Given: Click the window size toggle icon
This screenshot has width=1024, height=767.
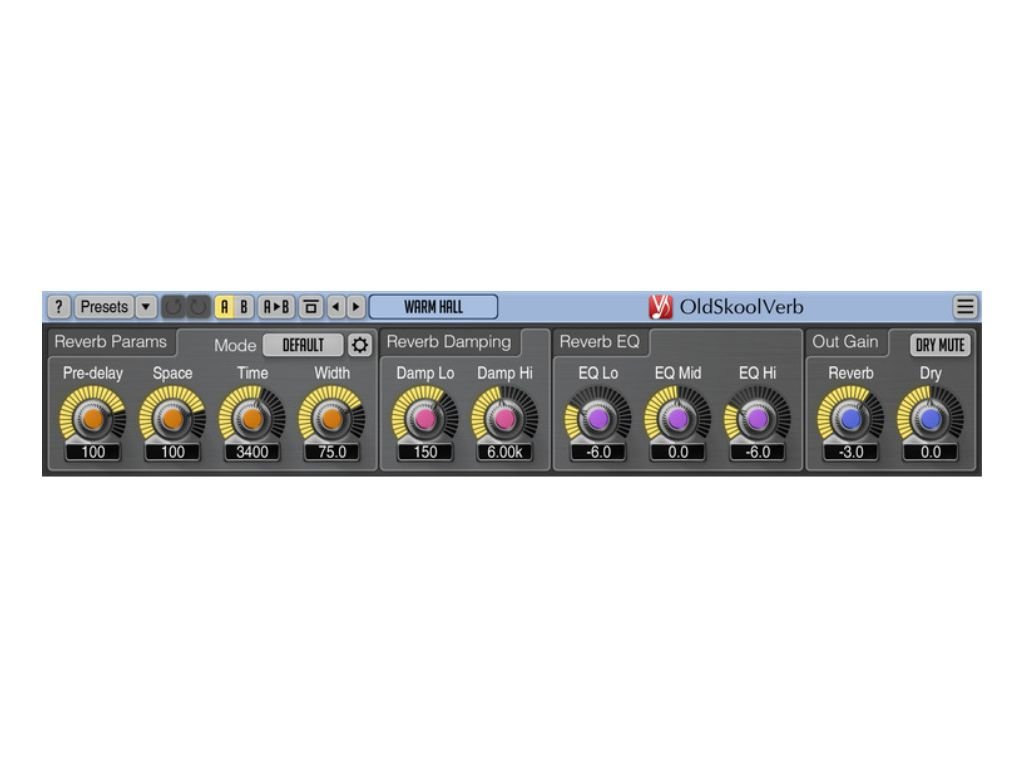Looking at the screenshot, I should click(x=311, y=306).
